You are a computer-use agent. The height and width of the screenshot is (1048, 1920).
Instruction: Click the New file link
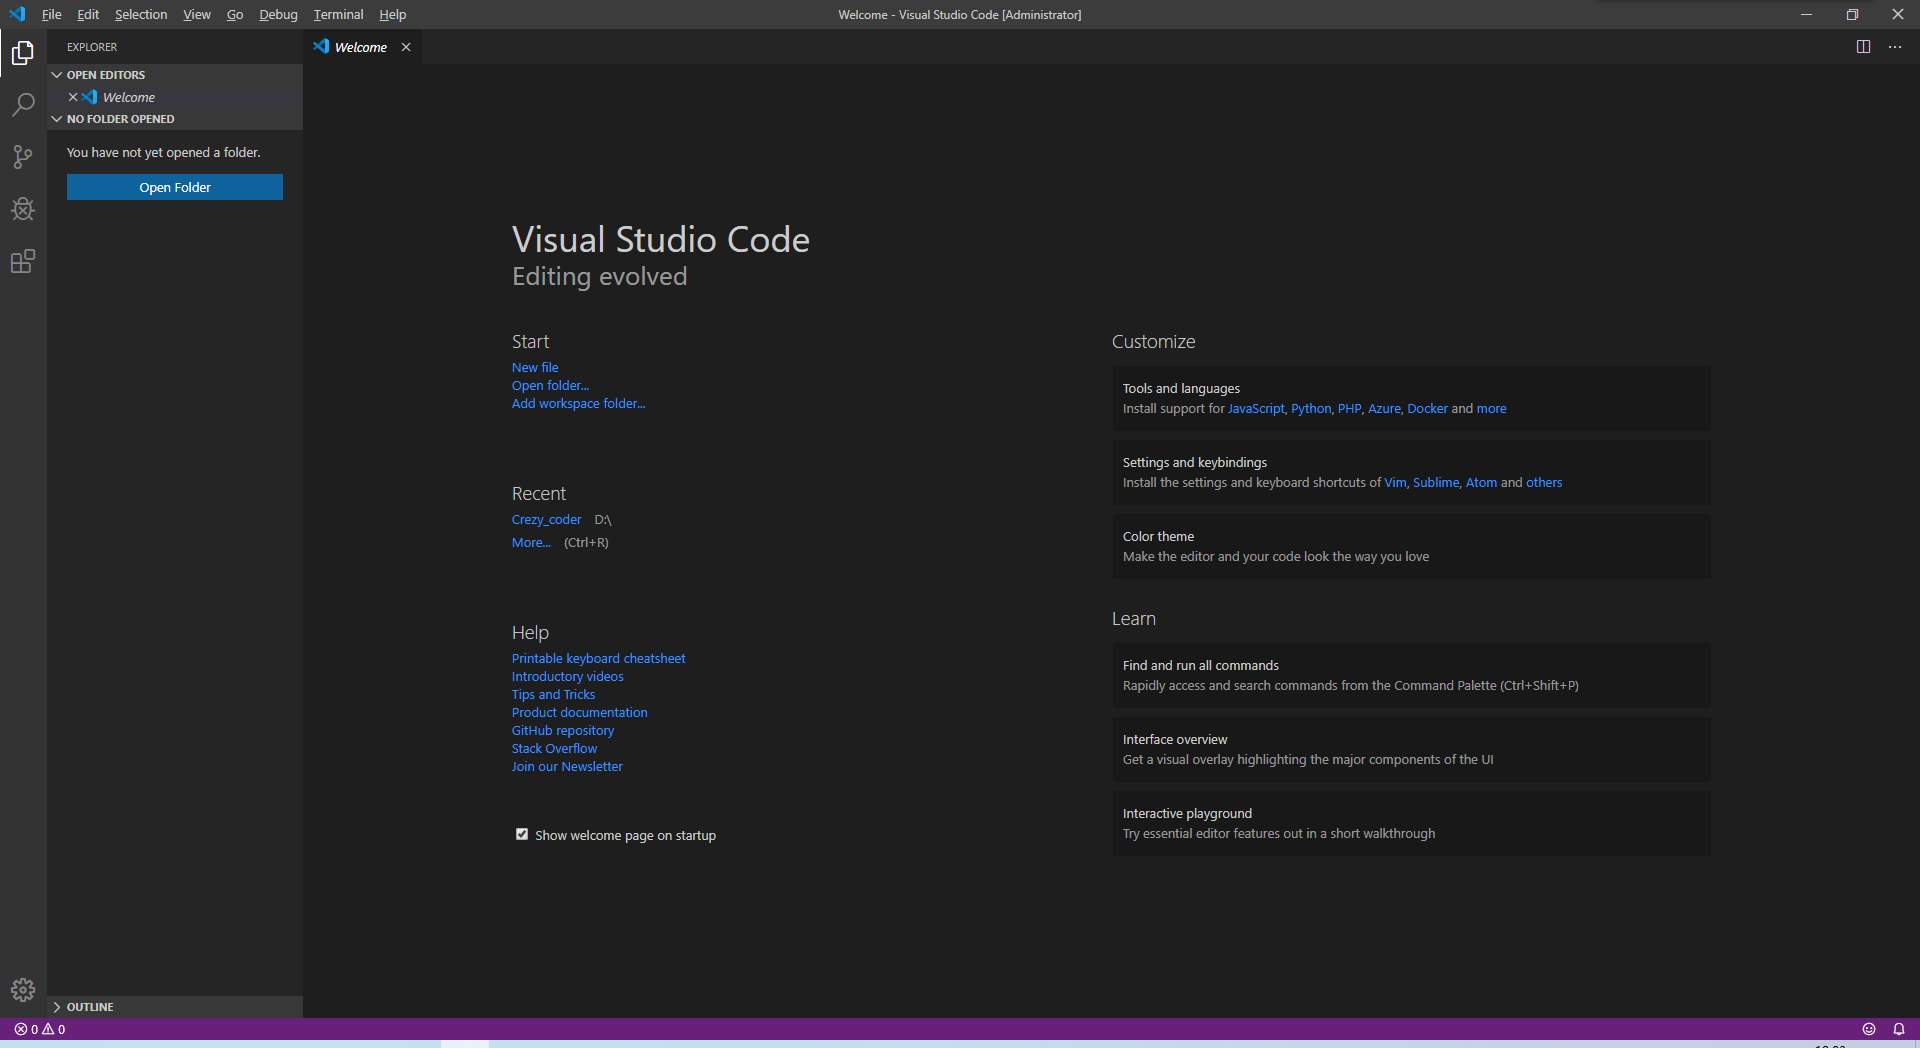(535, 367)
